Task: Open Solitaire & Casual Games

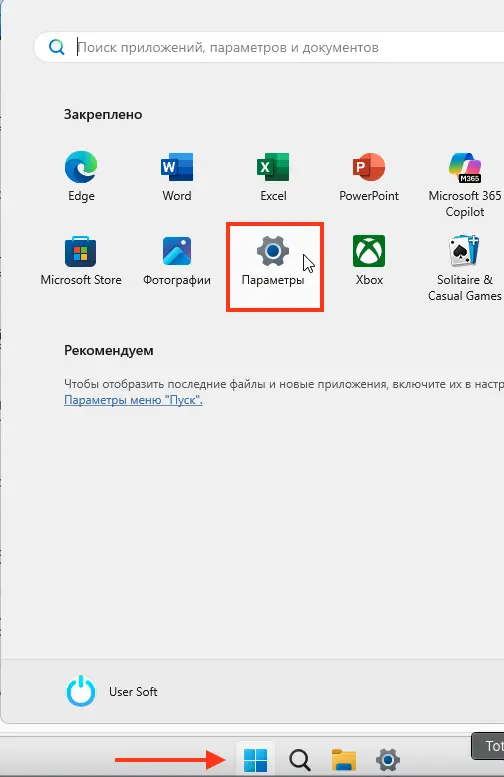Action: (465, 269)
